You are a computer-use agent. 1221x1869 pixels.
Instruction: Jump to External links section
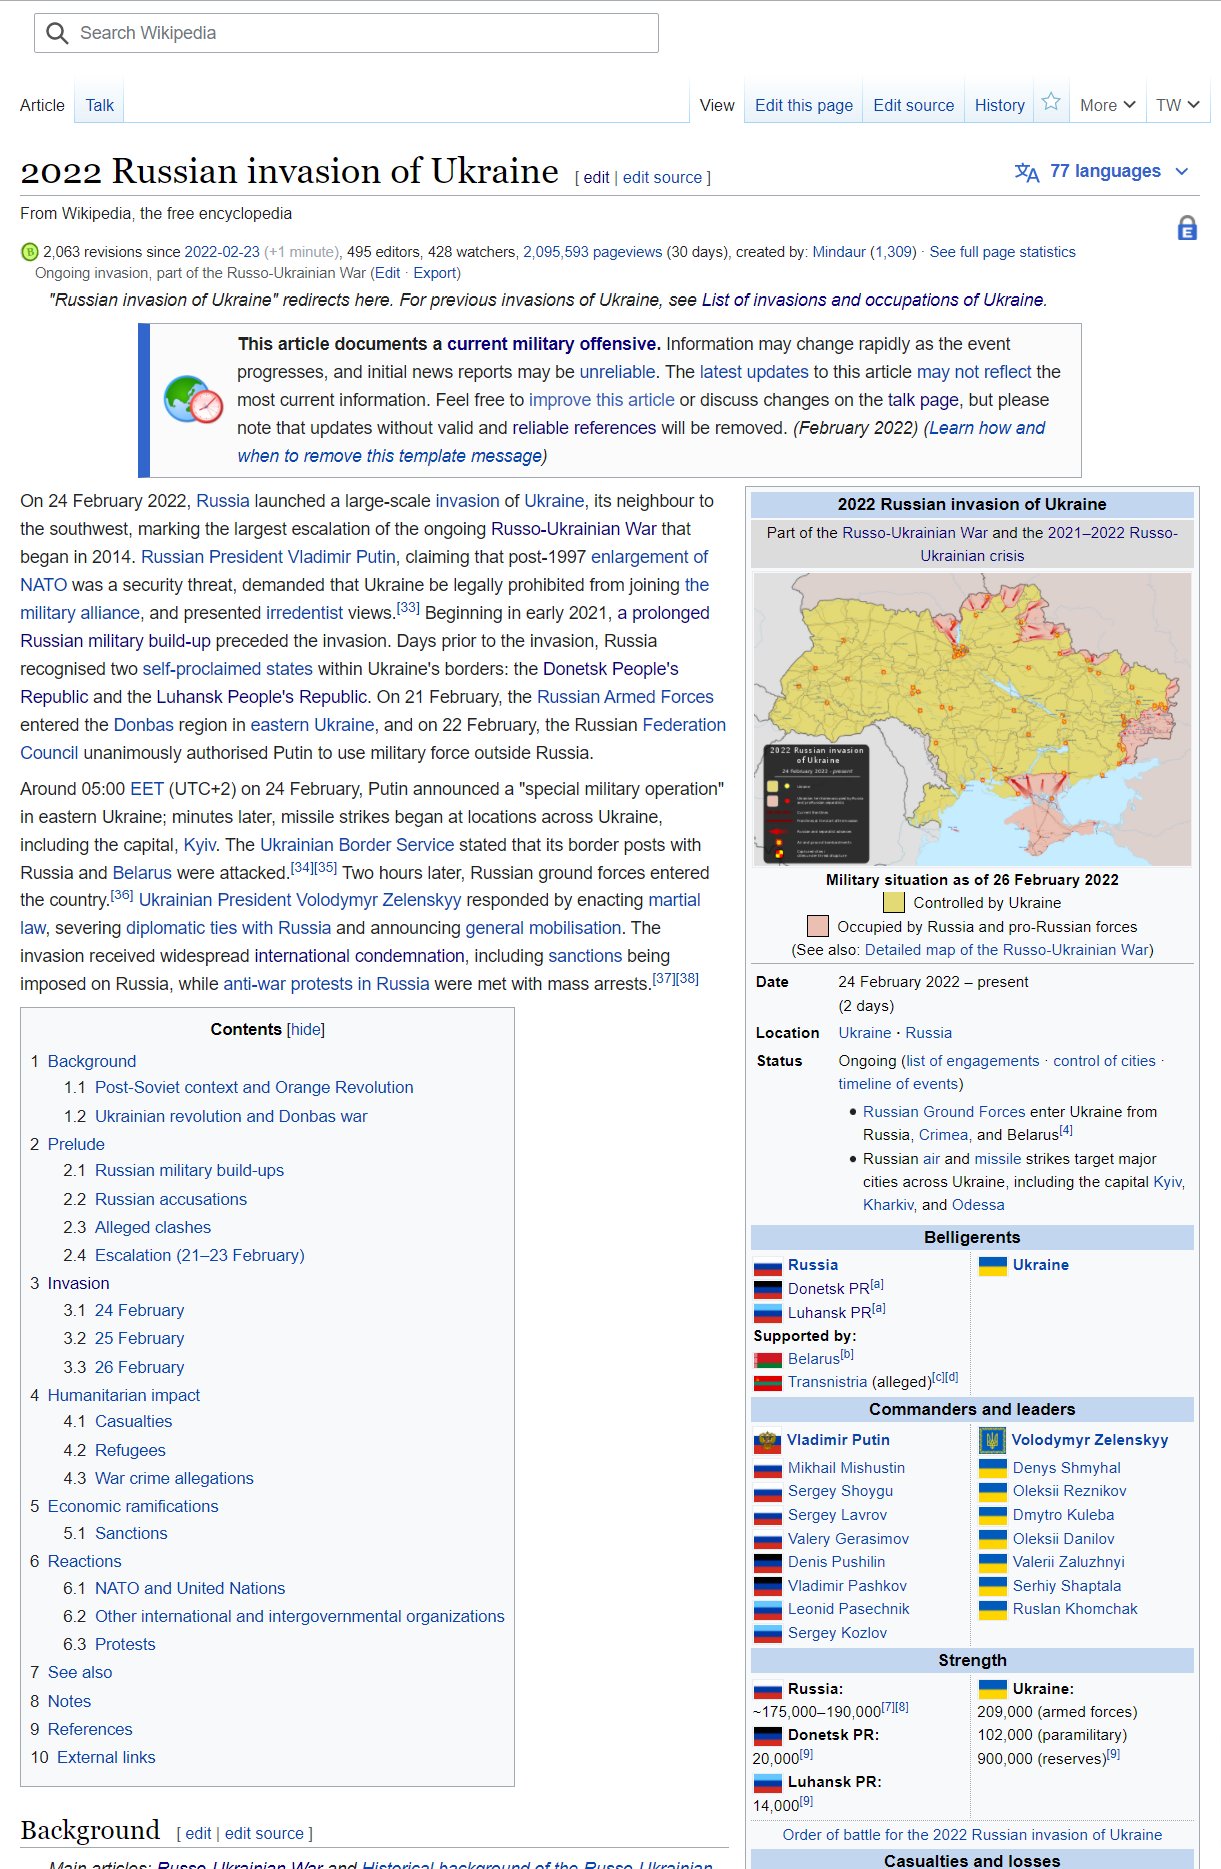106,1757
